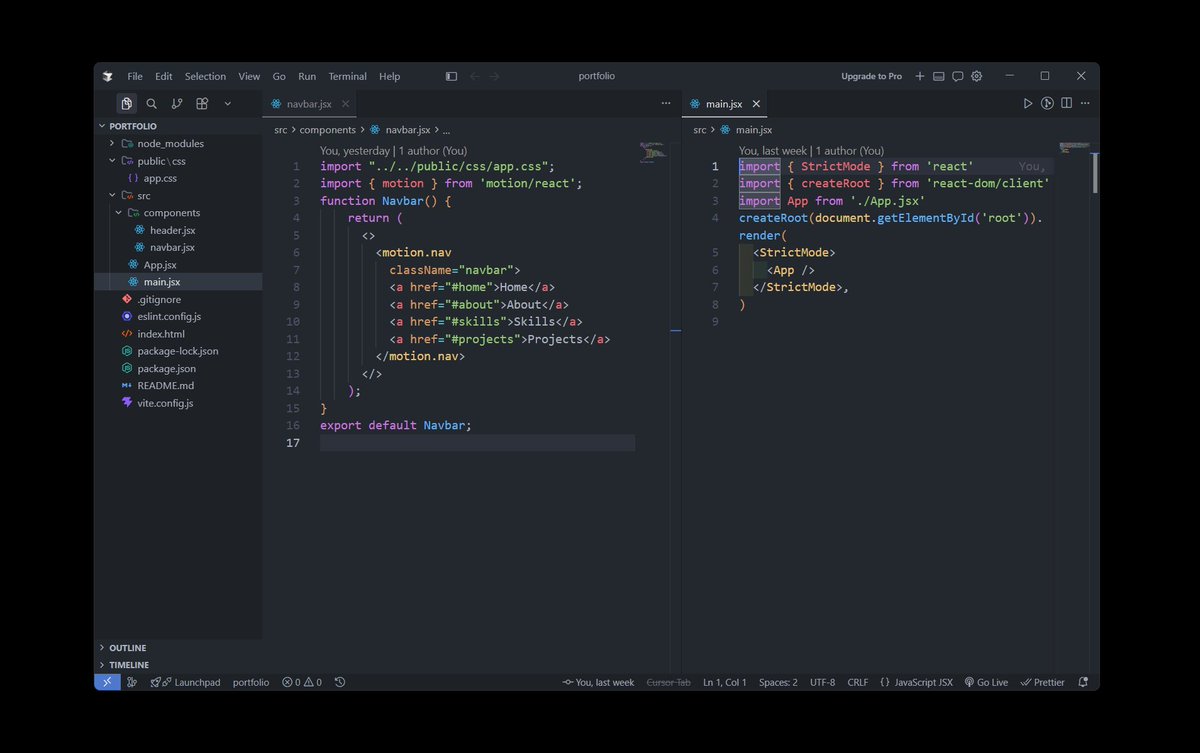1200x753 pixels.
Task: Open Cursor settings gear icon
Action: click(x=977, y=76)
